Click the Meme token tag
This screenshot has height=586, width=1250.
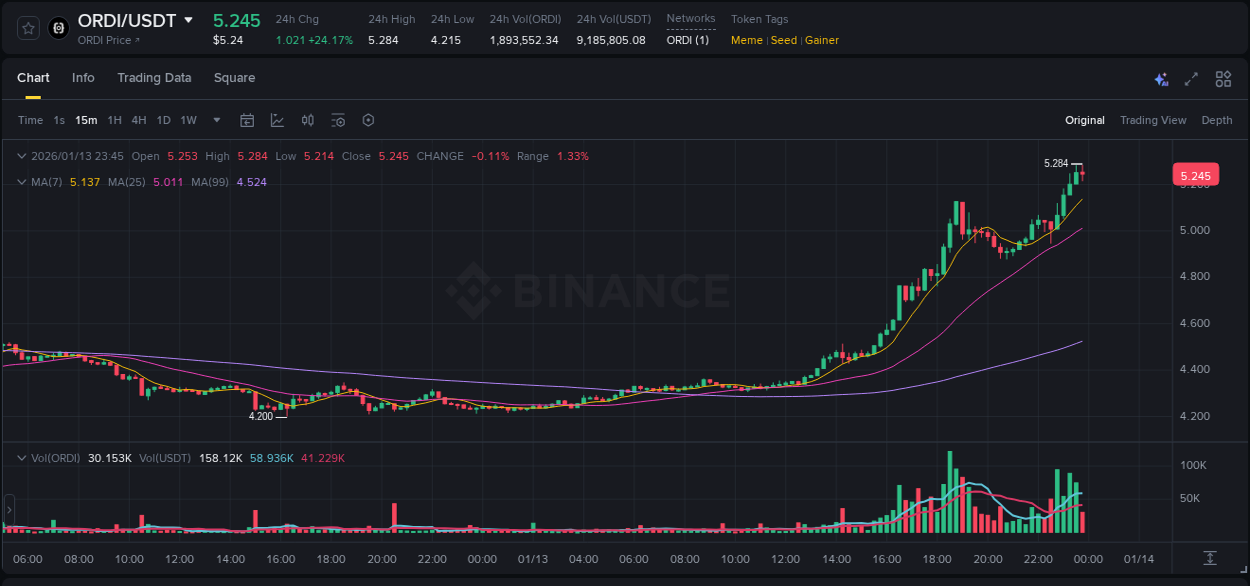(x=746, y=40)
